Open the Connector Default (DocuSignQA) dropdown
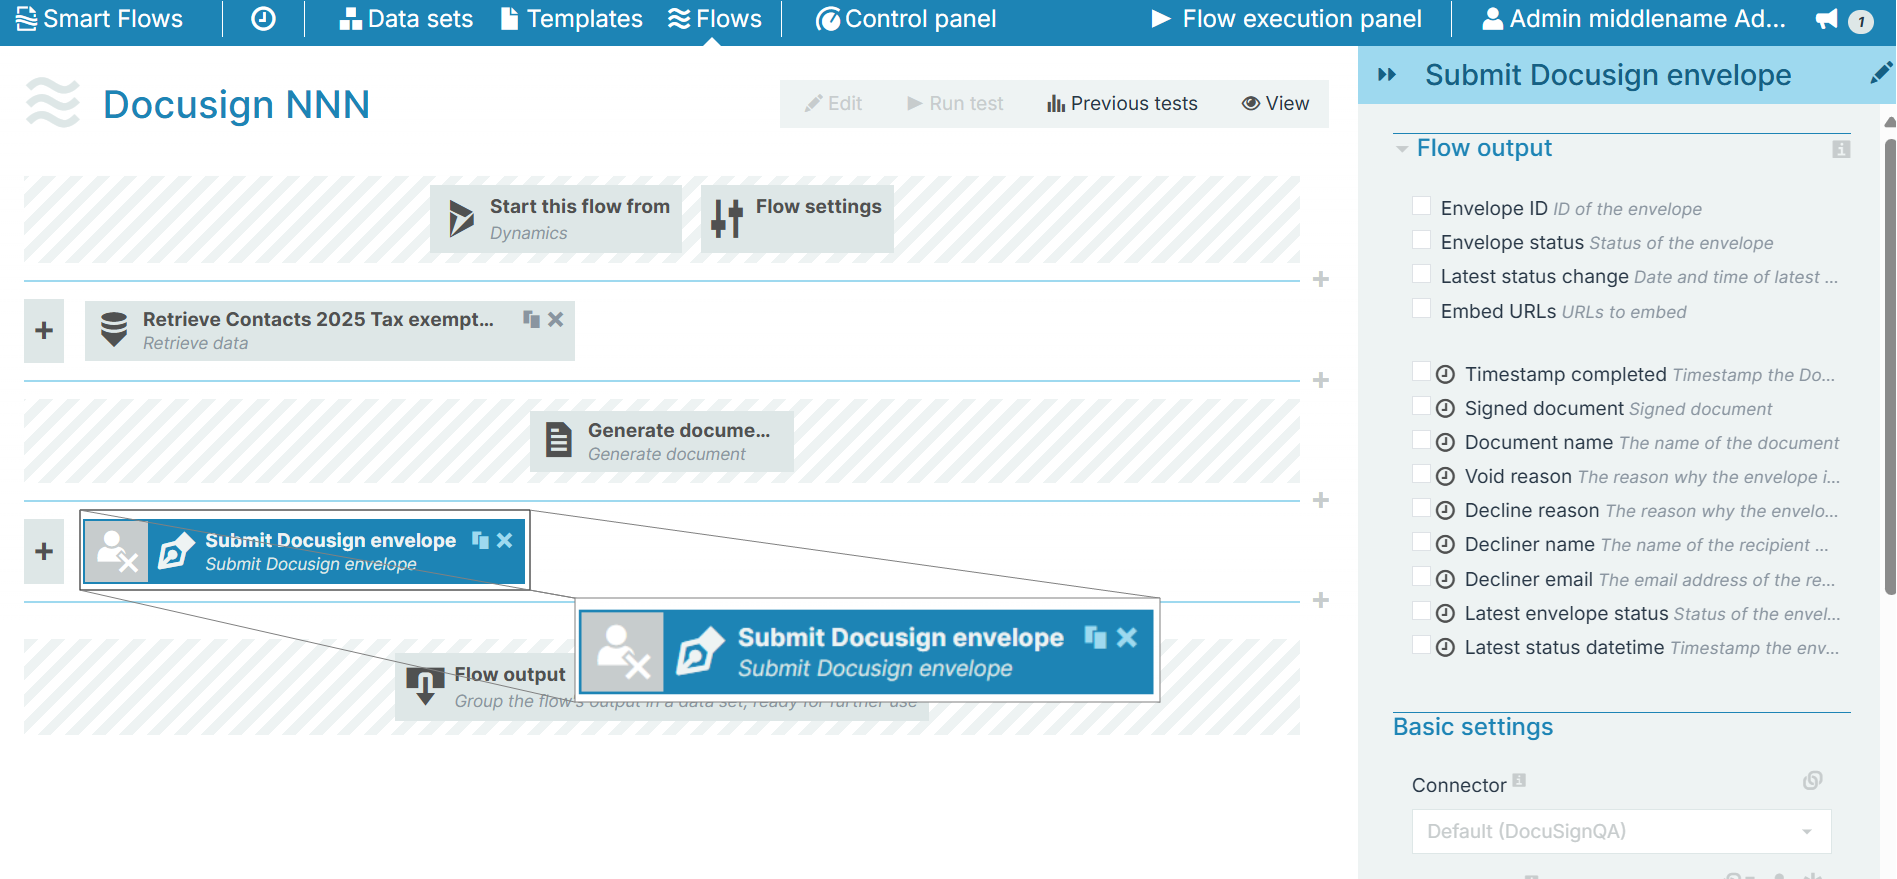The width and height of the screenshot is (1897, 879). (x=1621, y=831)
